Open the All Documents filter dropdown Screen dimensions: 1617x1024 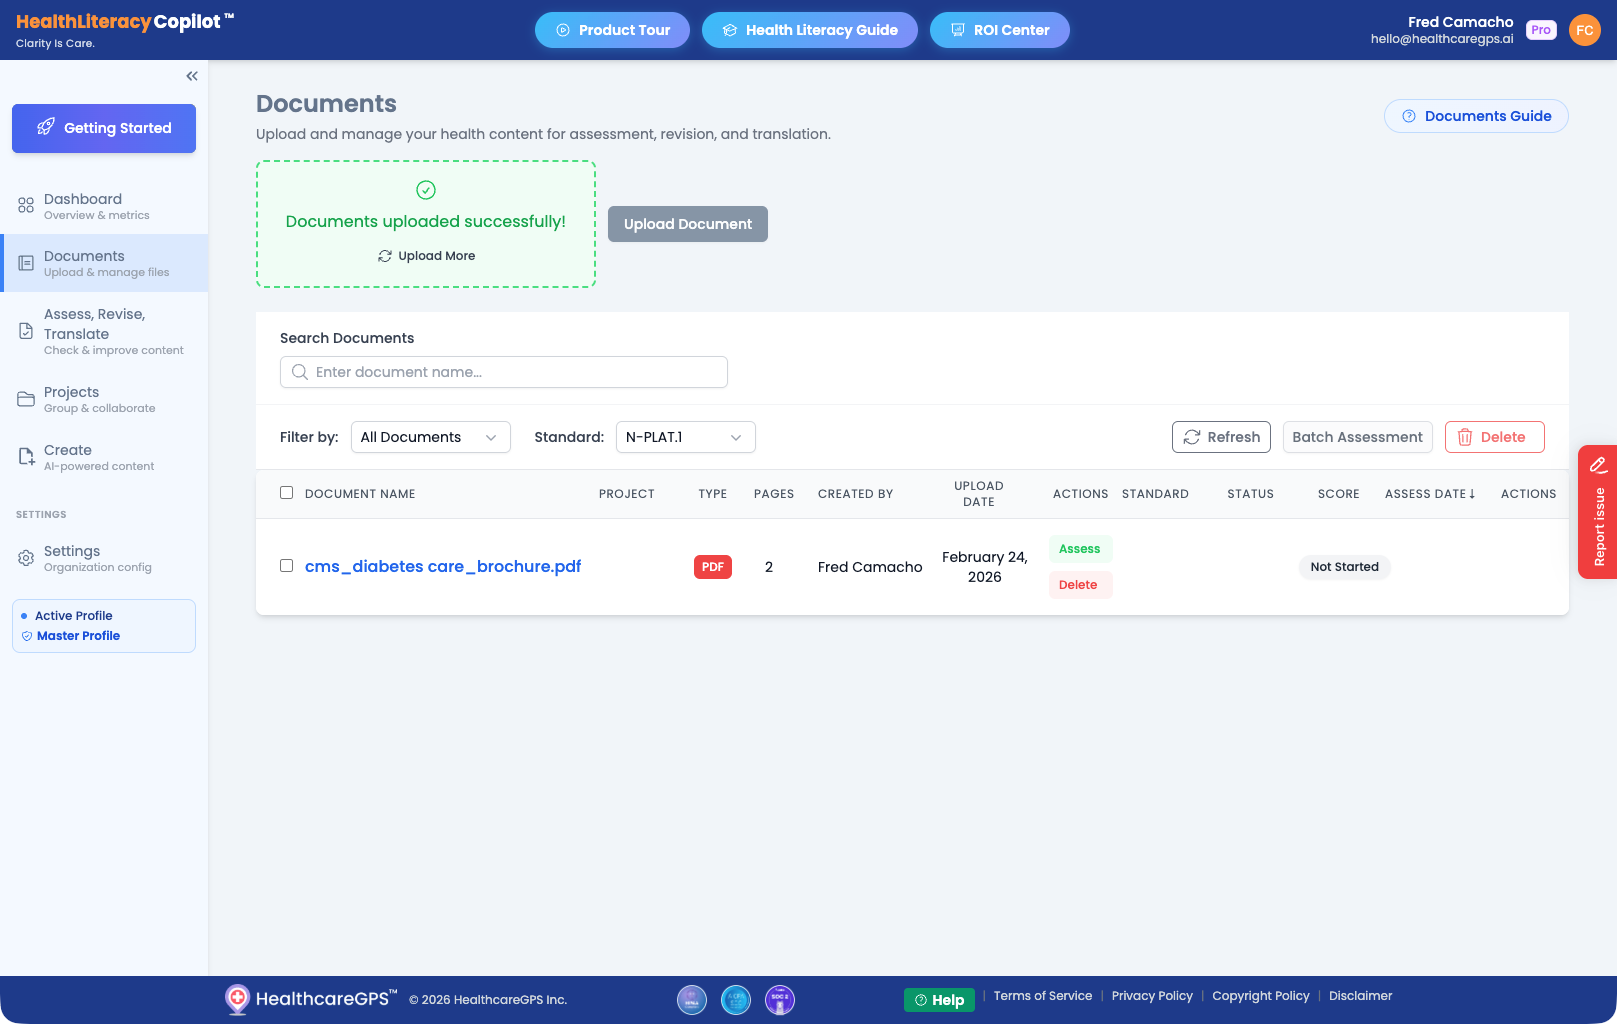tap(430, 437)
